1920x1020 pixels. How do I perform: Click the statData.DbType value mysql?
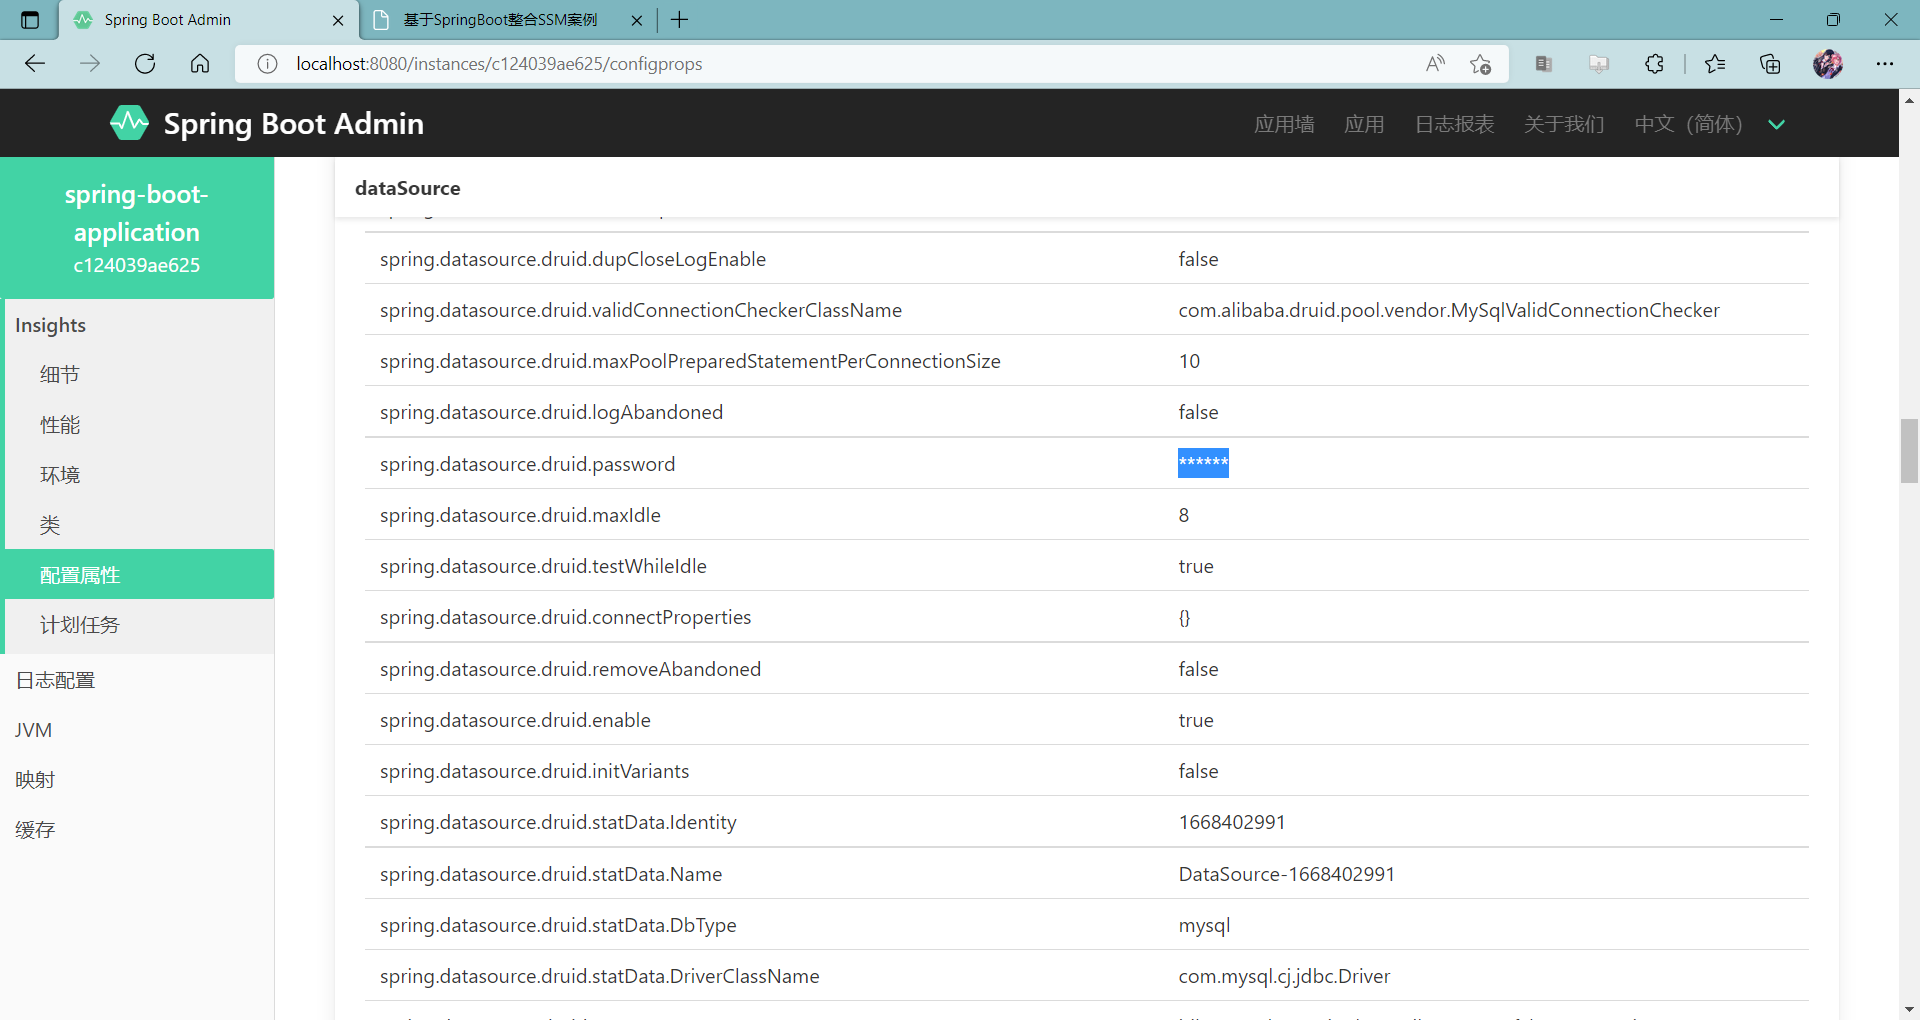coord(1204,925)
